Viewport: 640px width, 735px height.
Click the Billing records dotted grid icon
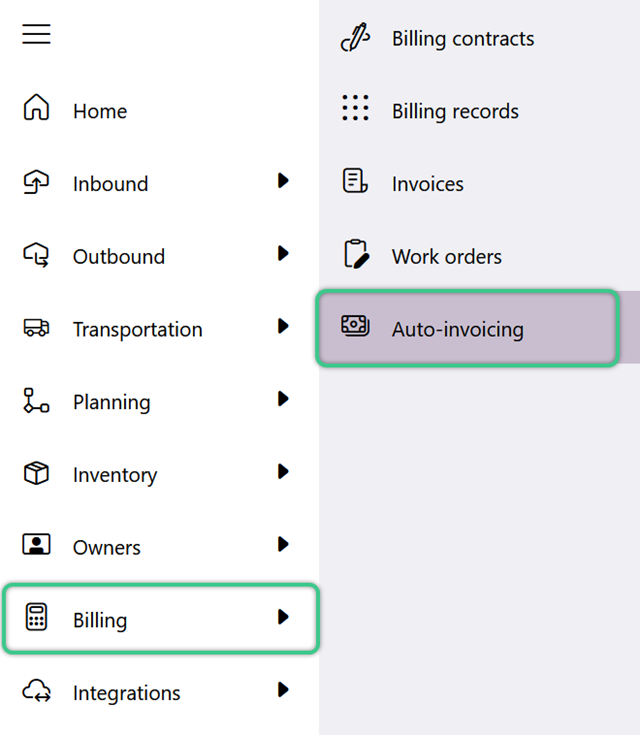[x=355, y=108]
